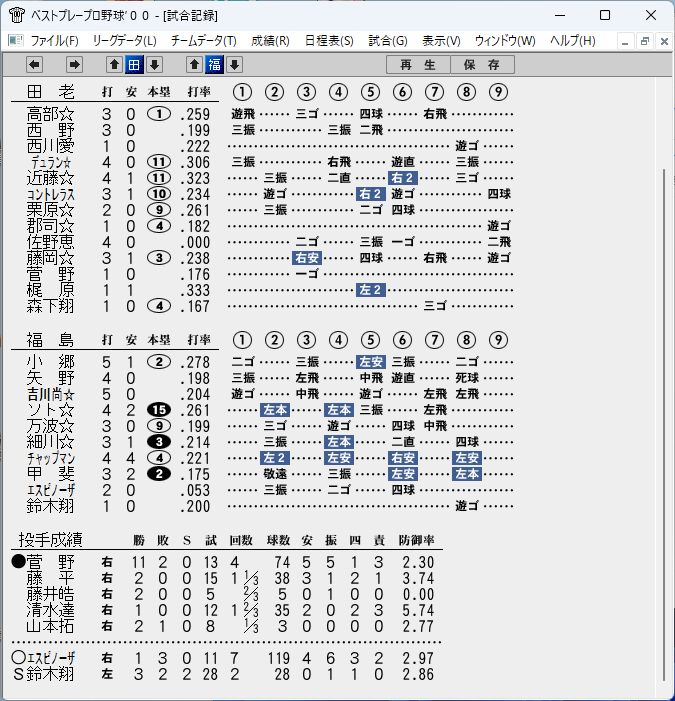Click down arrow right of 福 team icon
Viewport: 675px width, 701px height.
(x=234, y=65)
